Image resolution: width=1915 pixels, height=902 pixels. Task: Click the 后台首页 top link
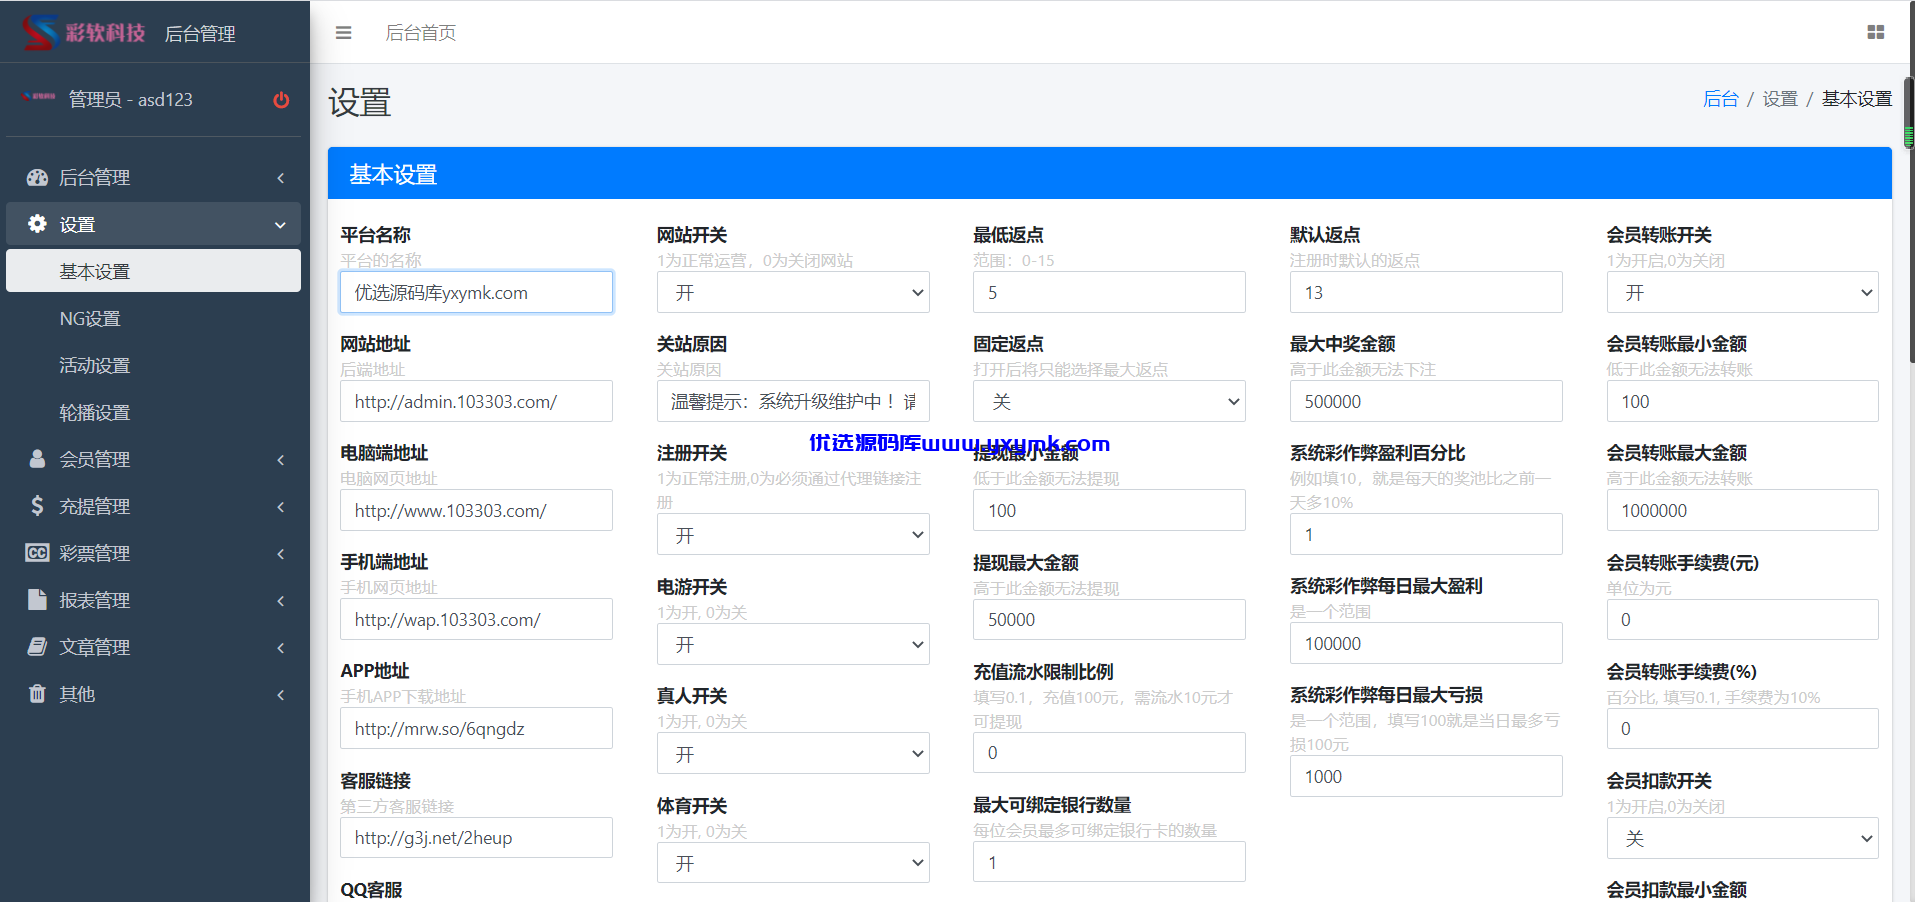click(x=421, y=33)
